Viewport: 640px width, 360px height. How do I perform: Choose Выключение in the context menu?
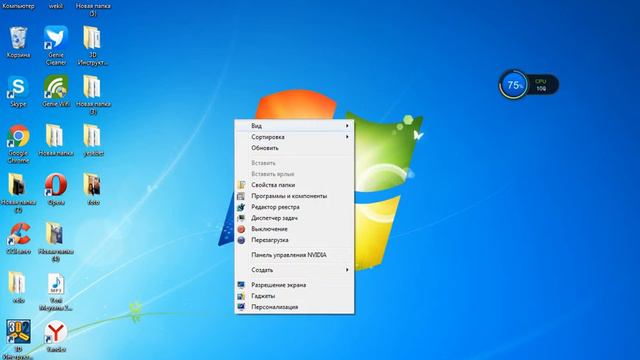click(294, 229)
